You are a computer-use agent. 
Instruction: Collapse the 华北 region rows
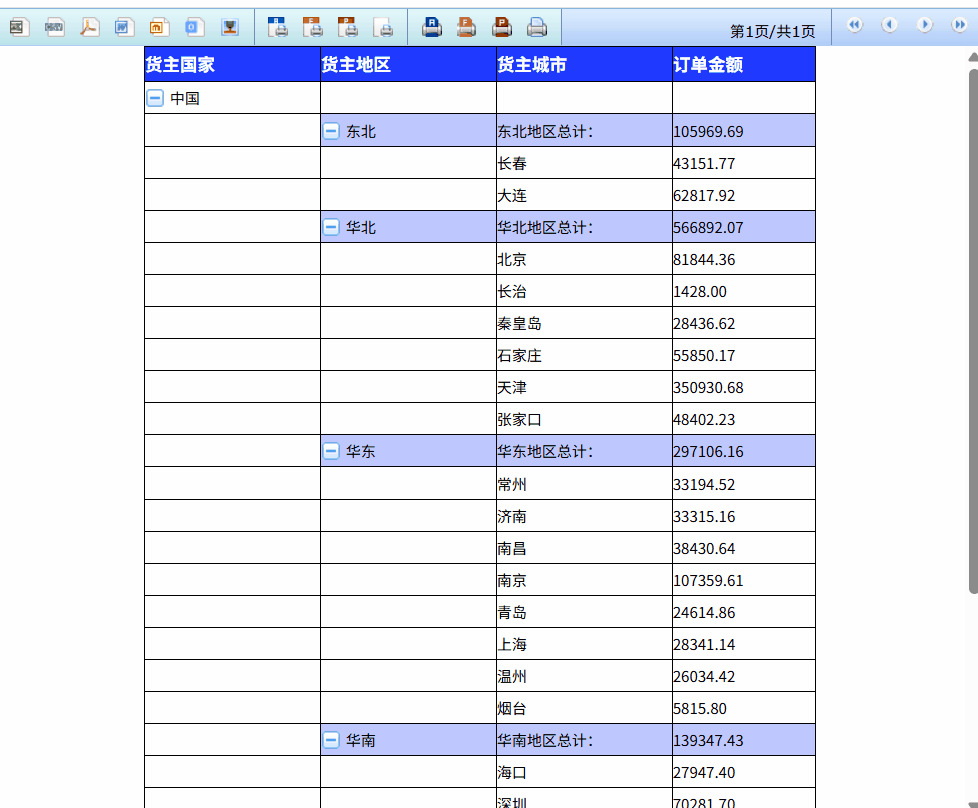(x=331, y=227)
